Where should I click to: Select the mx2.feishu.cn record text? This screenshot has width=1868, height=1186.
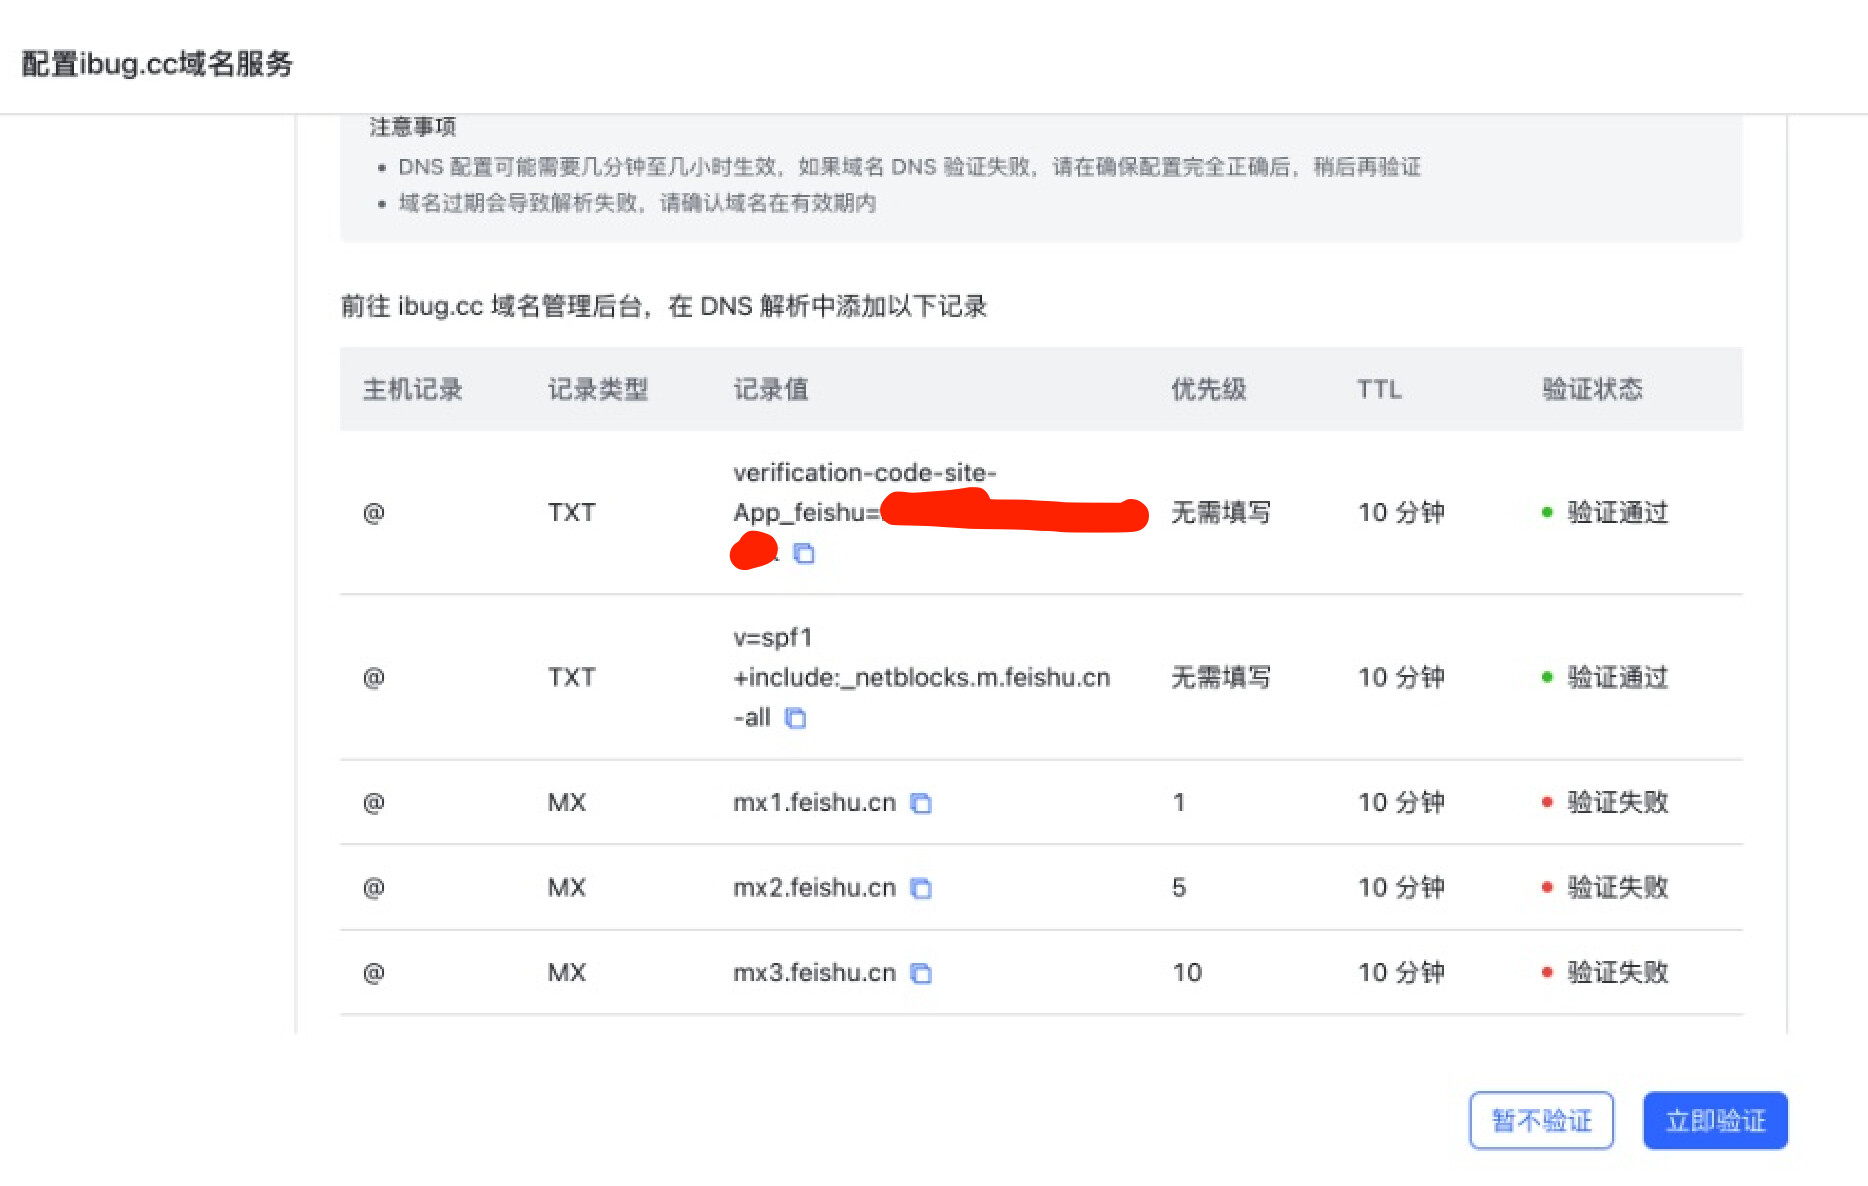tap(814, 887)
